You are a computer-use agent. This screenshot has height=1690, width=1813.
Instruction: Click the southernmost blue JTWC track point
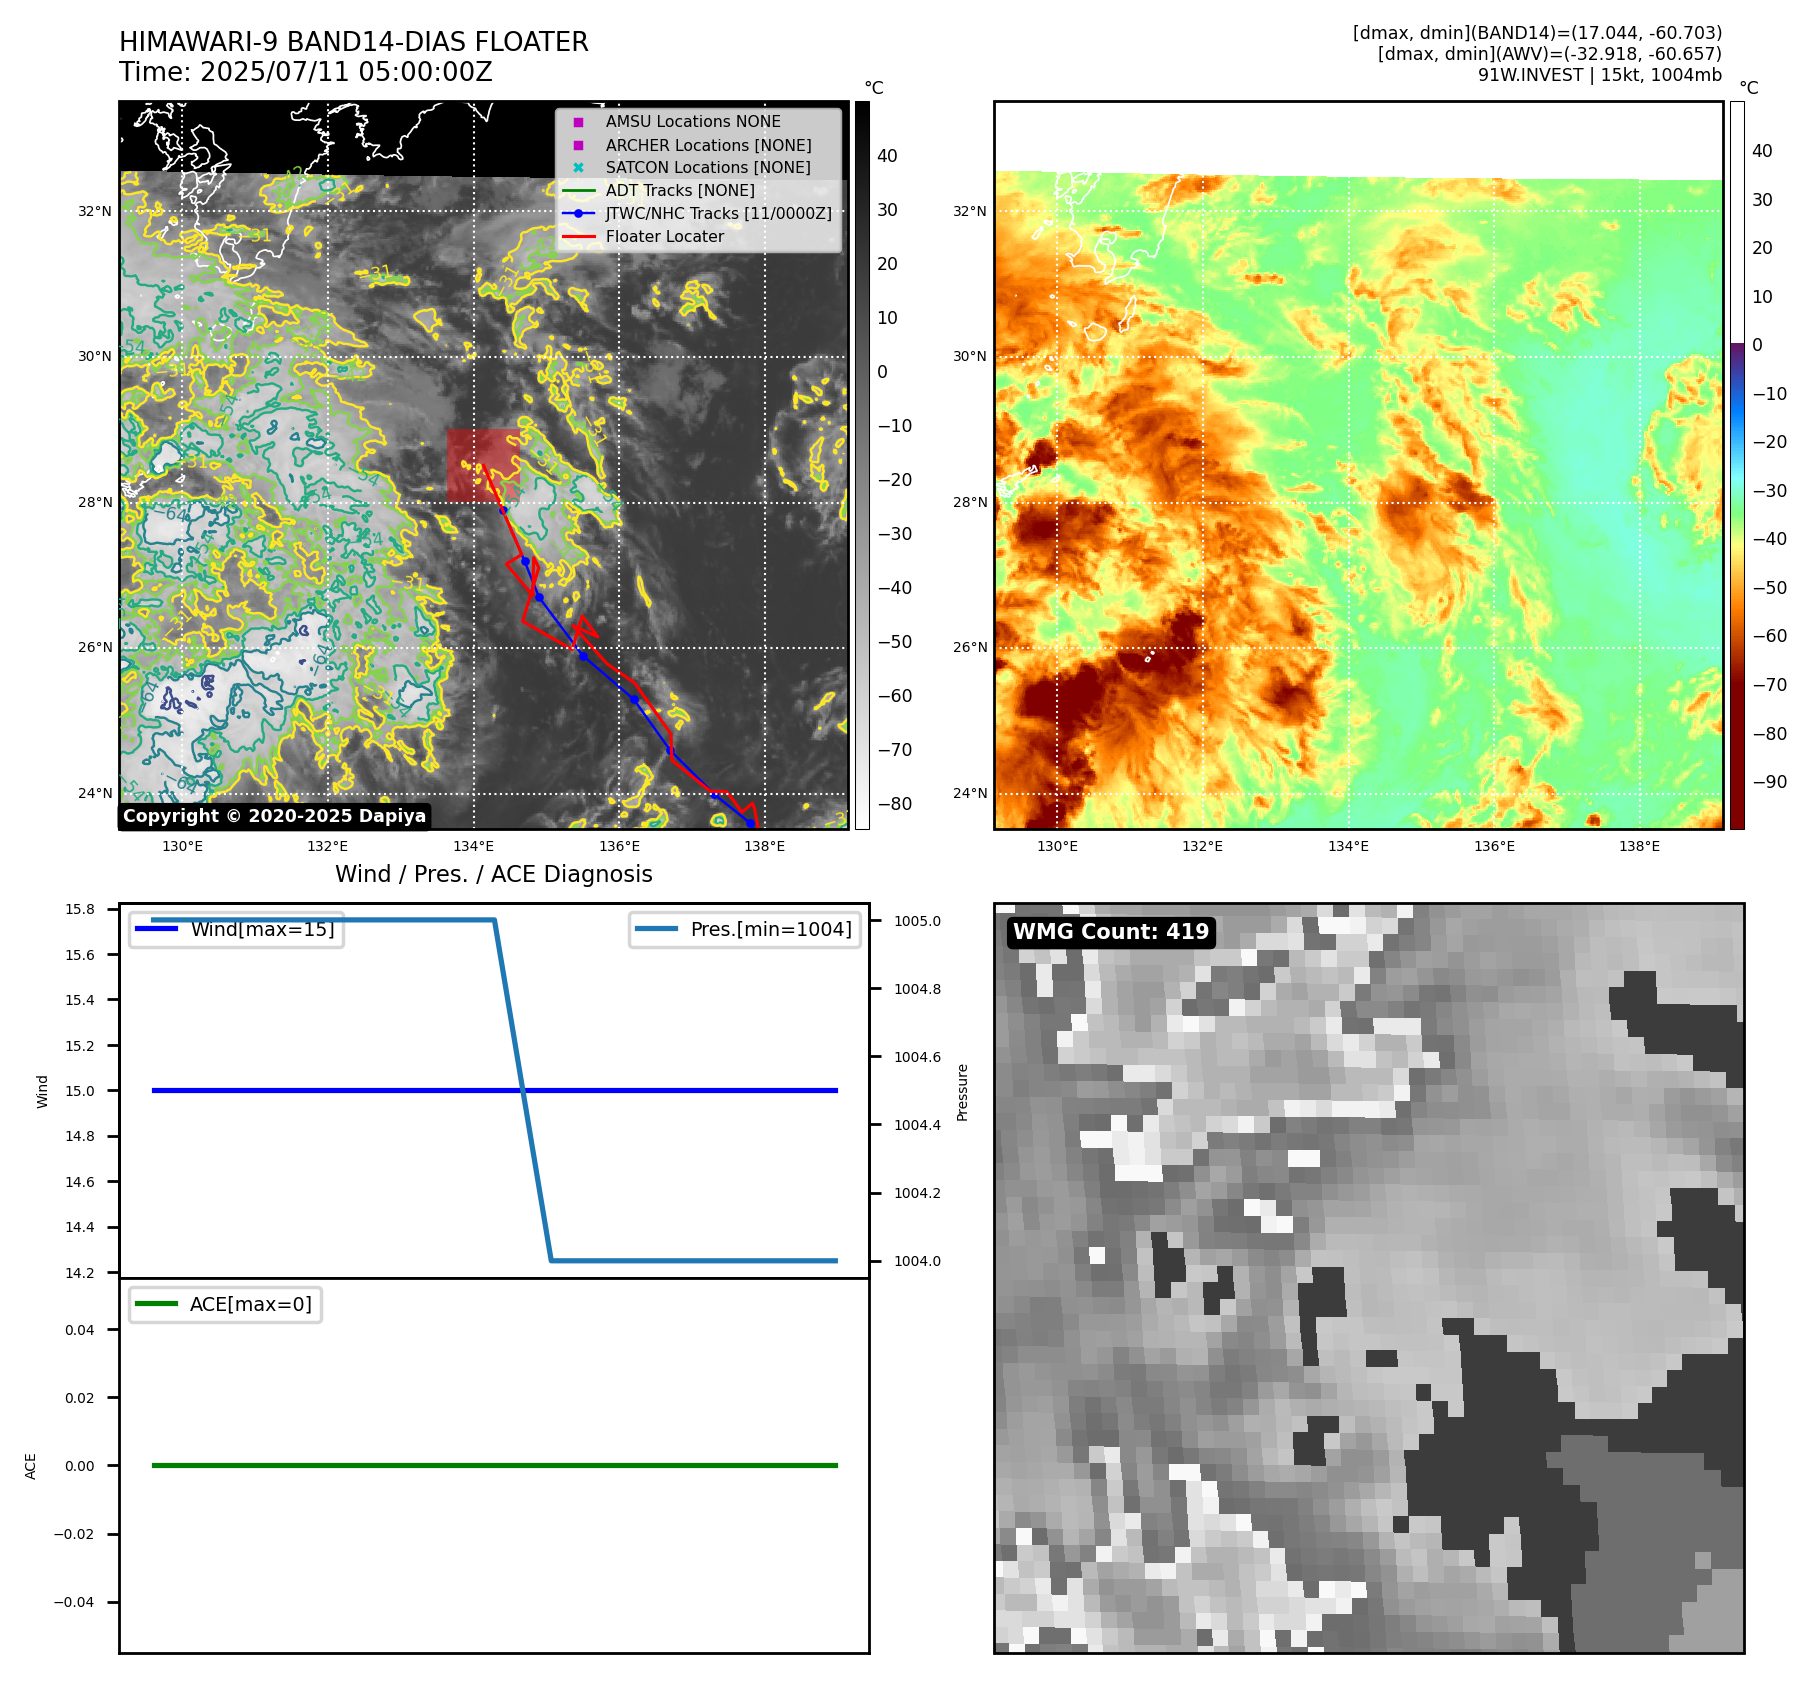click(x=751, y=822)
